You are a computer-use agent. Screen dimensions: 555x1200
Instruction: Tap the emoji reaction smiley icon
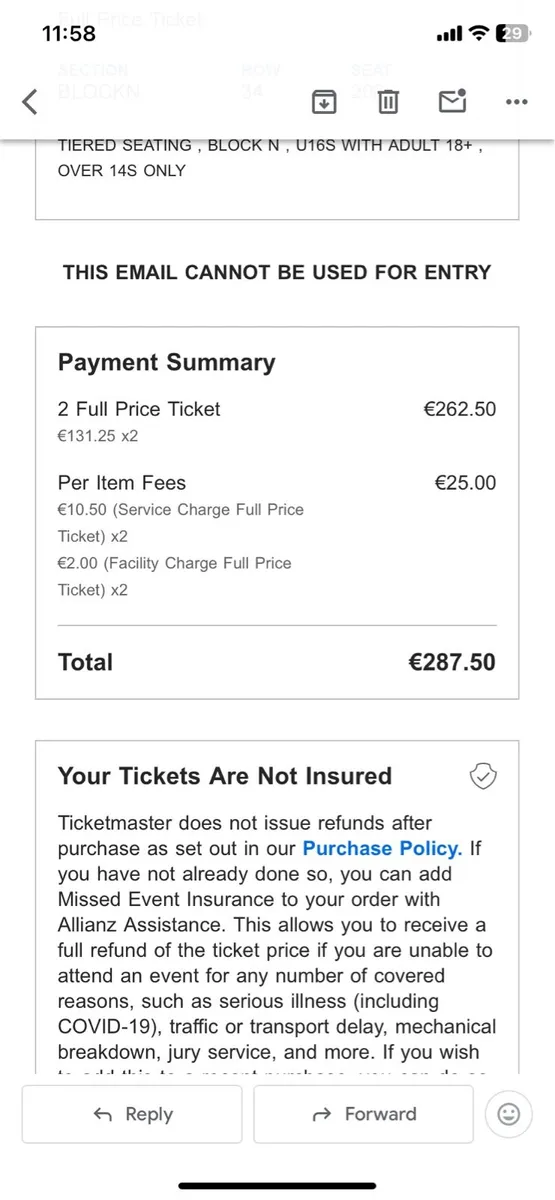point(507,1113)
